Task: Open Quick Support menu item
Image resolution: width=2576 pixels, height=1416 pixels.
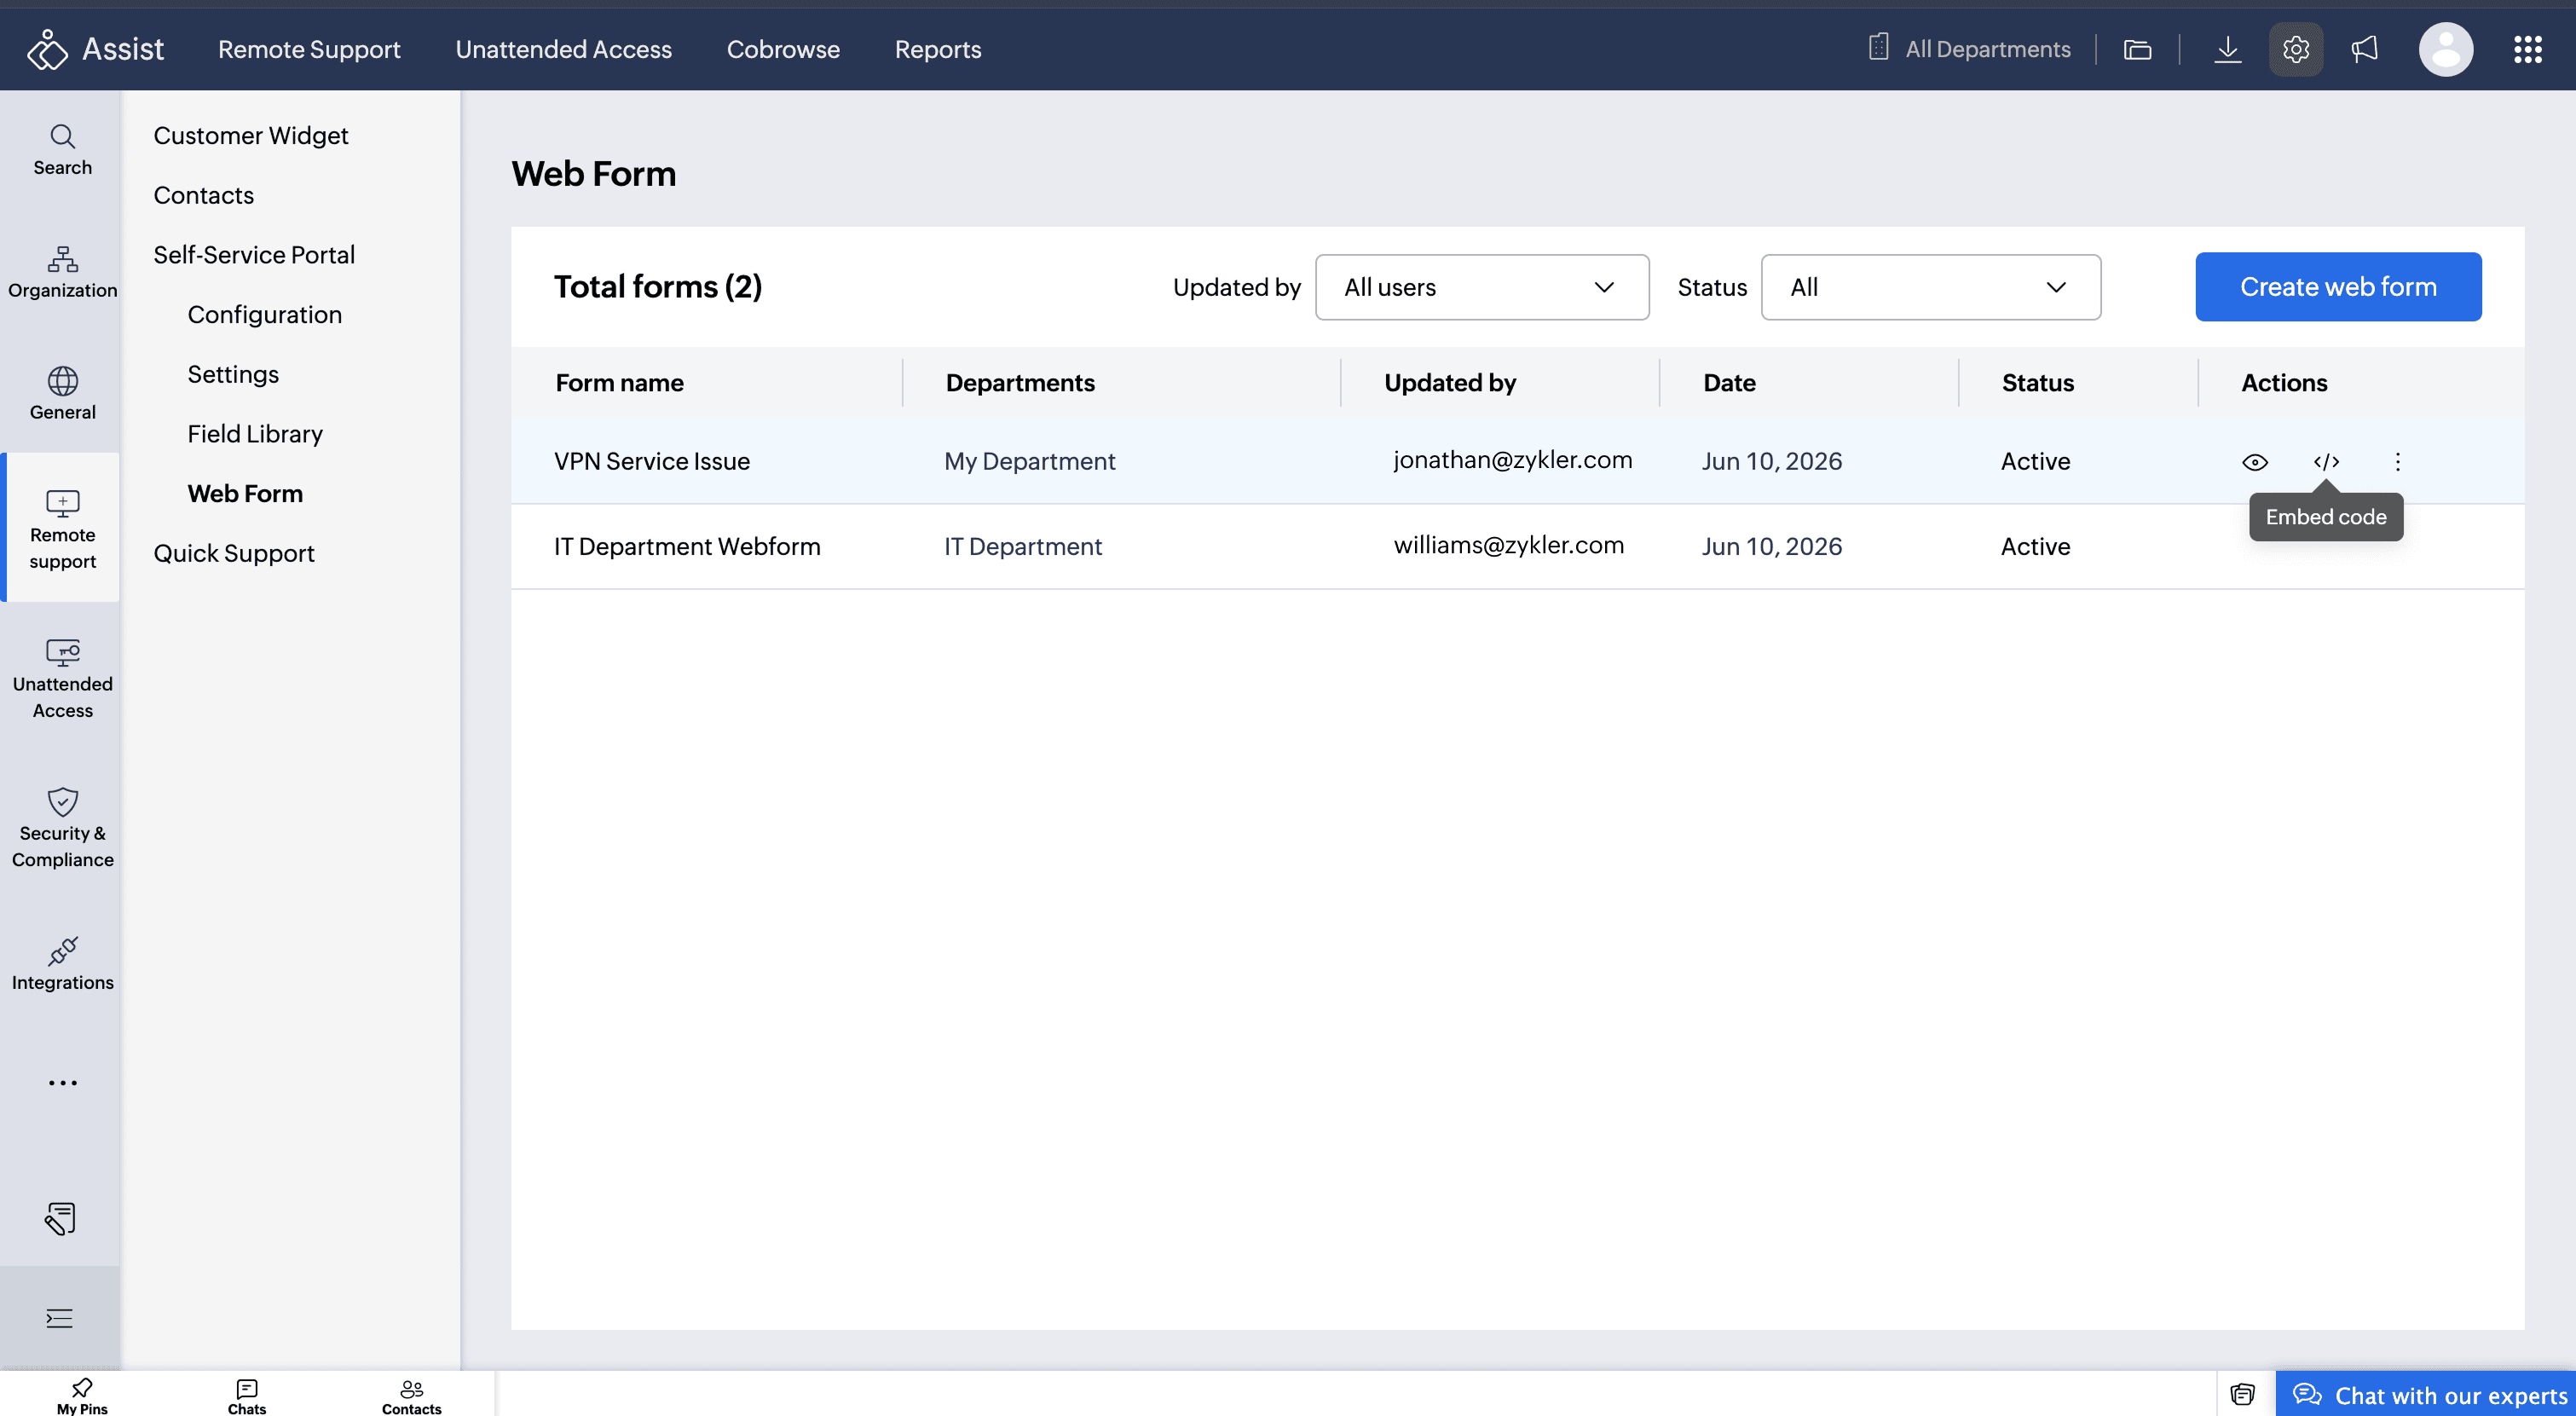Action: 234,553
